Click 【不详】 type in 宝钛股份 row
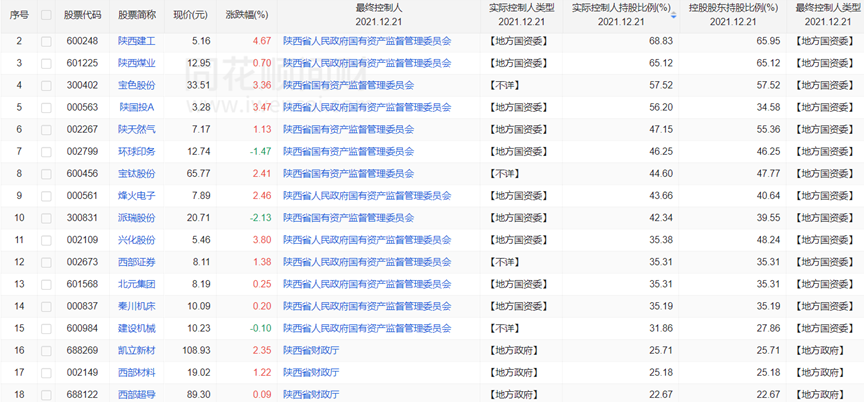 [x=504, y=174]
